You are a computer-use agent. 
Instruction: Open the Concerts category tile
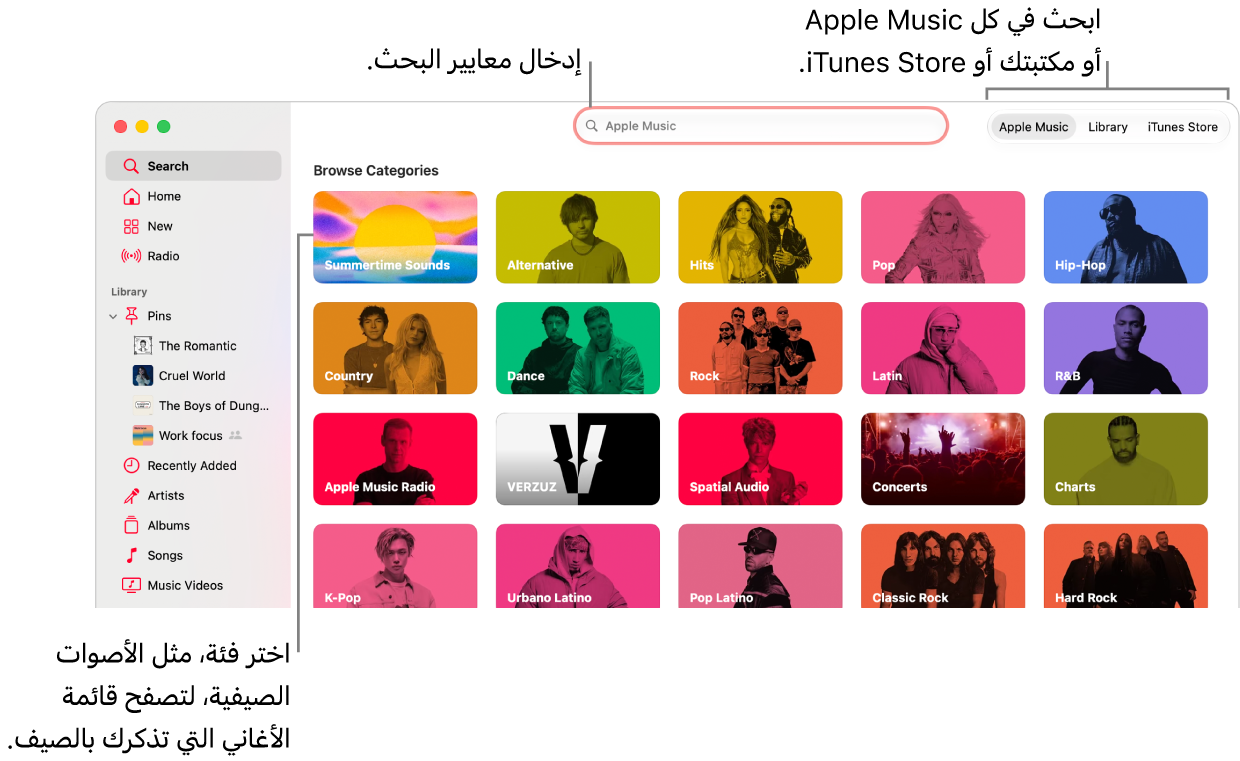coord(943,459)
